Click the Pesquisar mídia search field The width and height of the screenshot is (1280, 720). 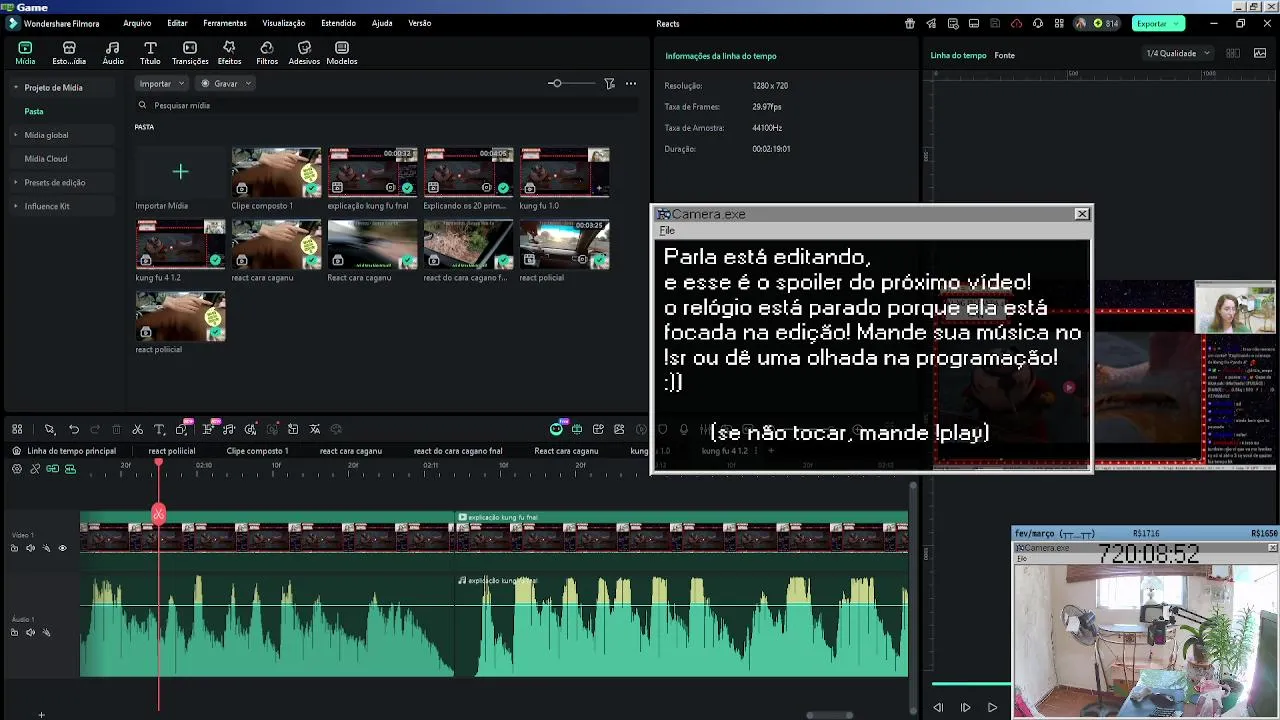(385, 105)
